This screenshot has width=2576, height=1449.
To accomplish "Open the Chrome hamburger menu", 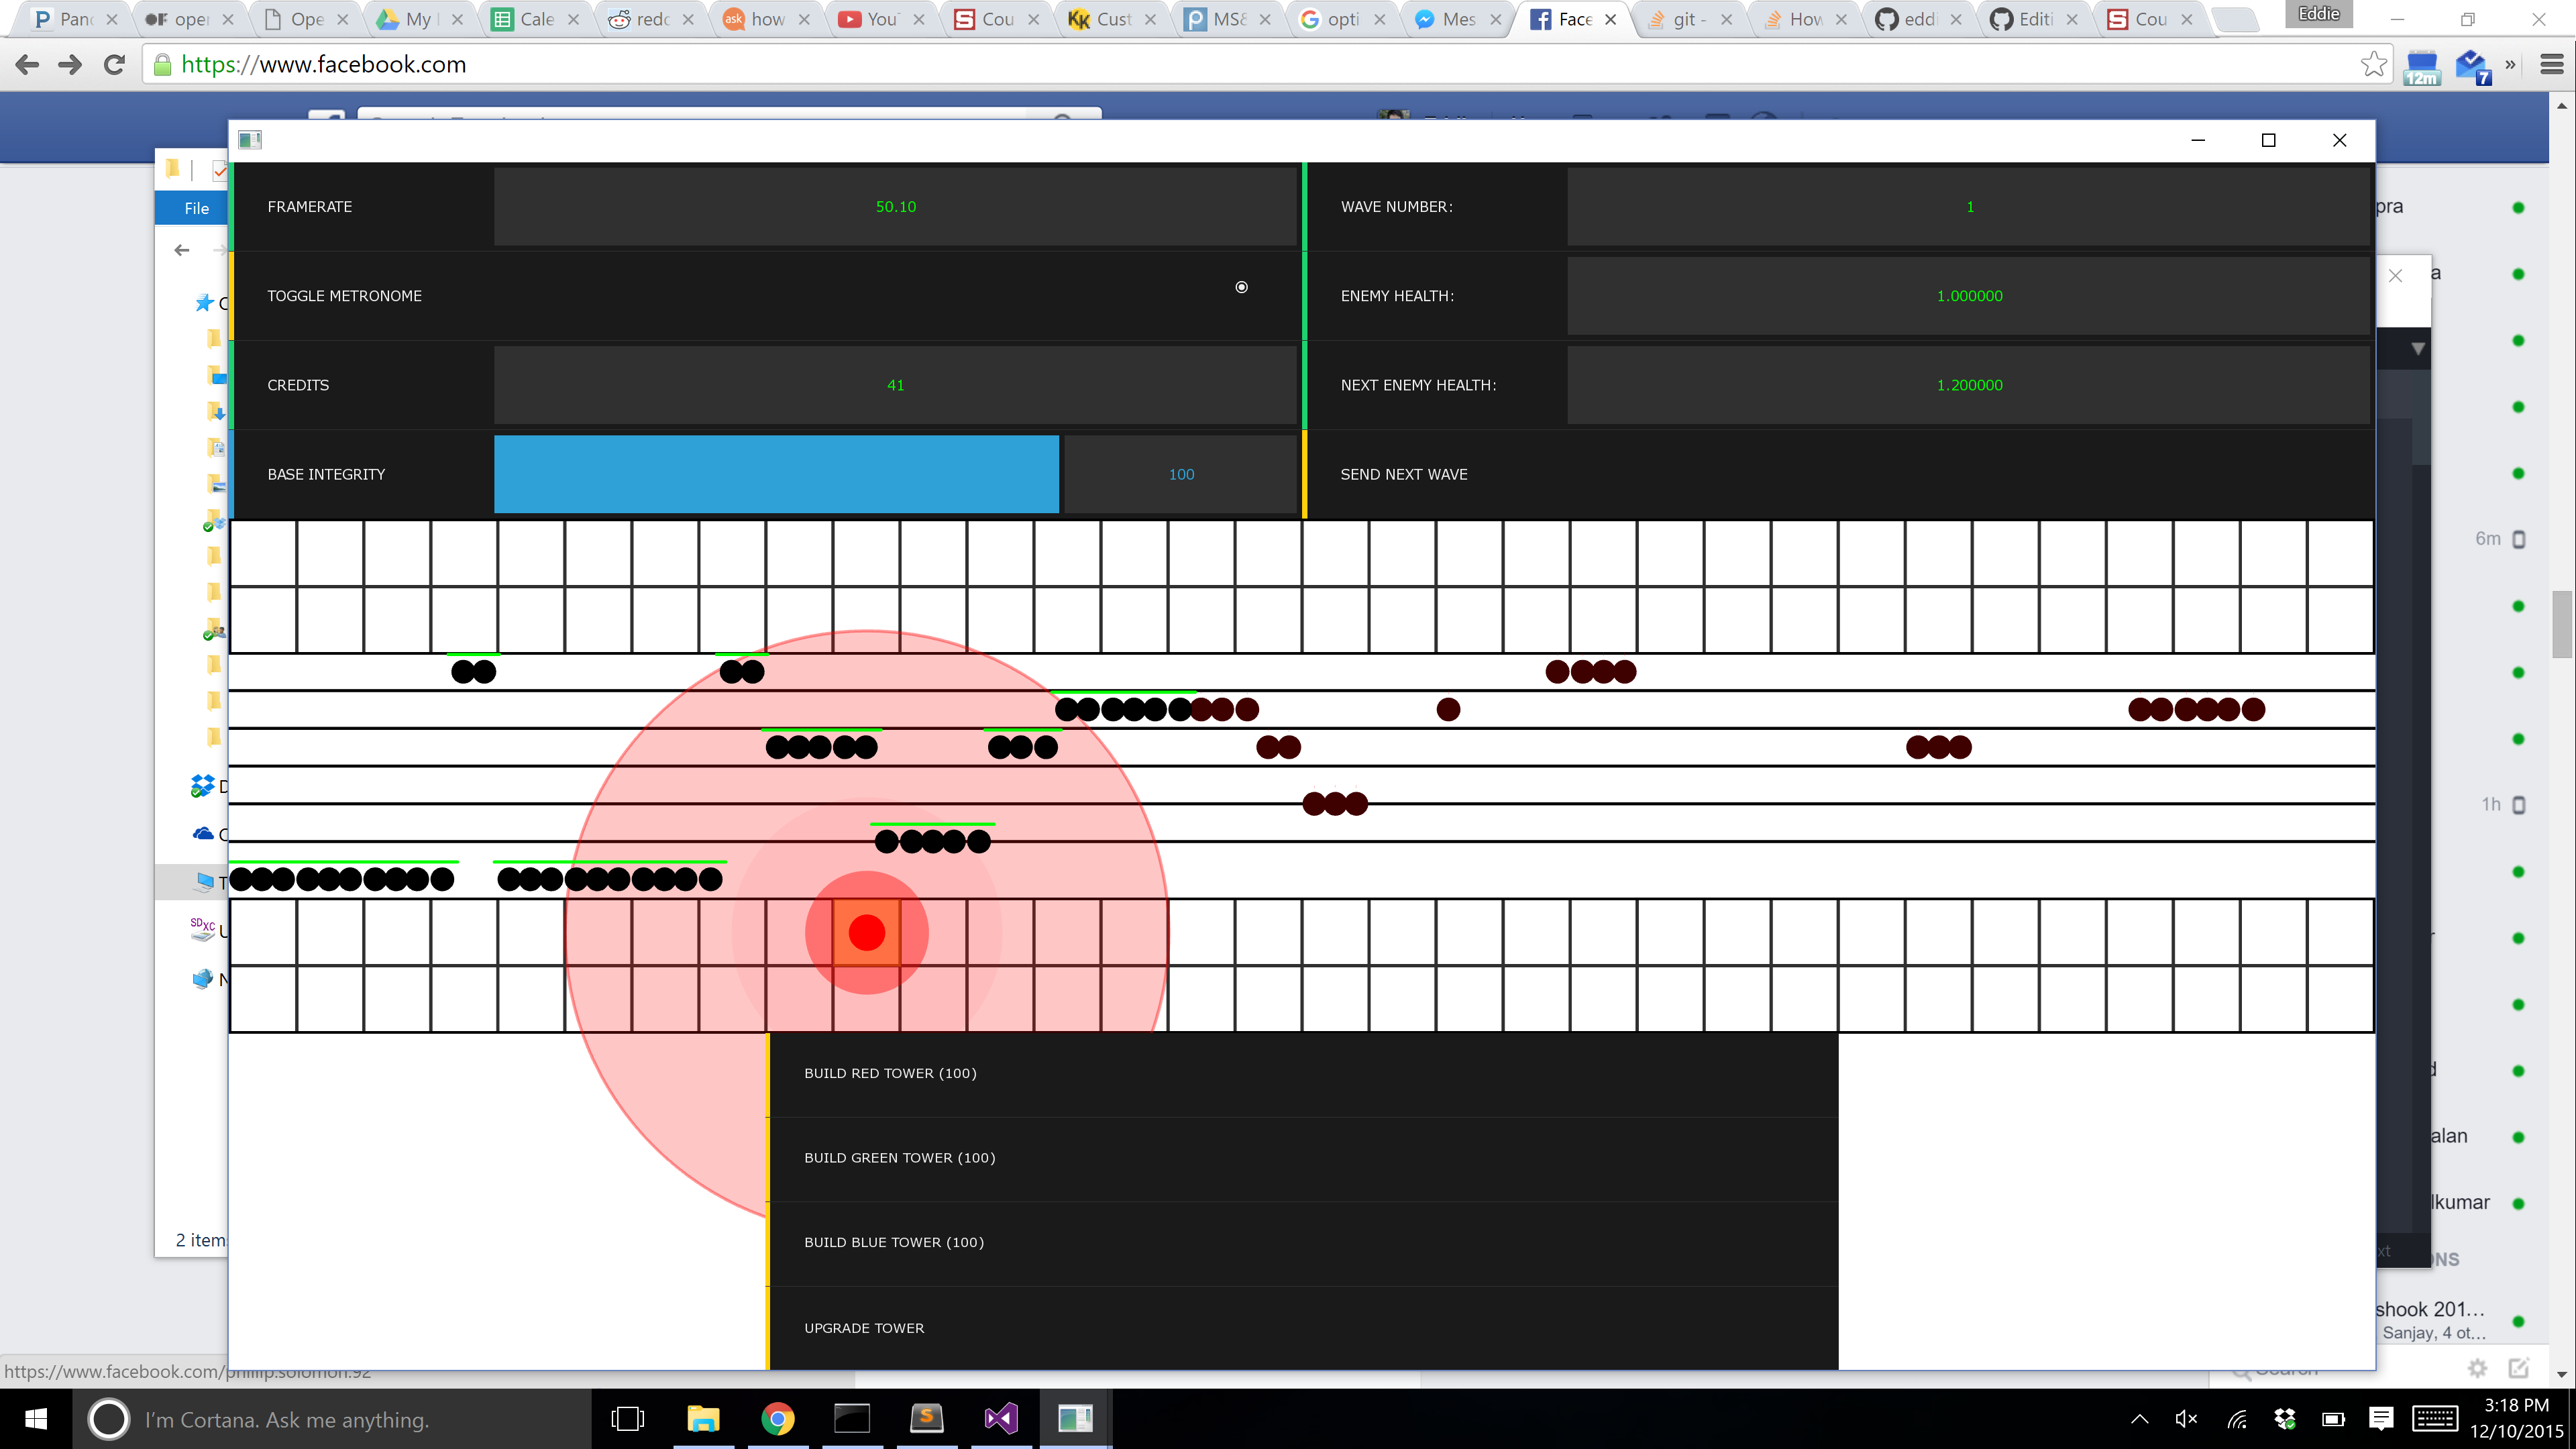I will click(2551, 65).
